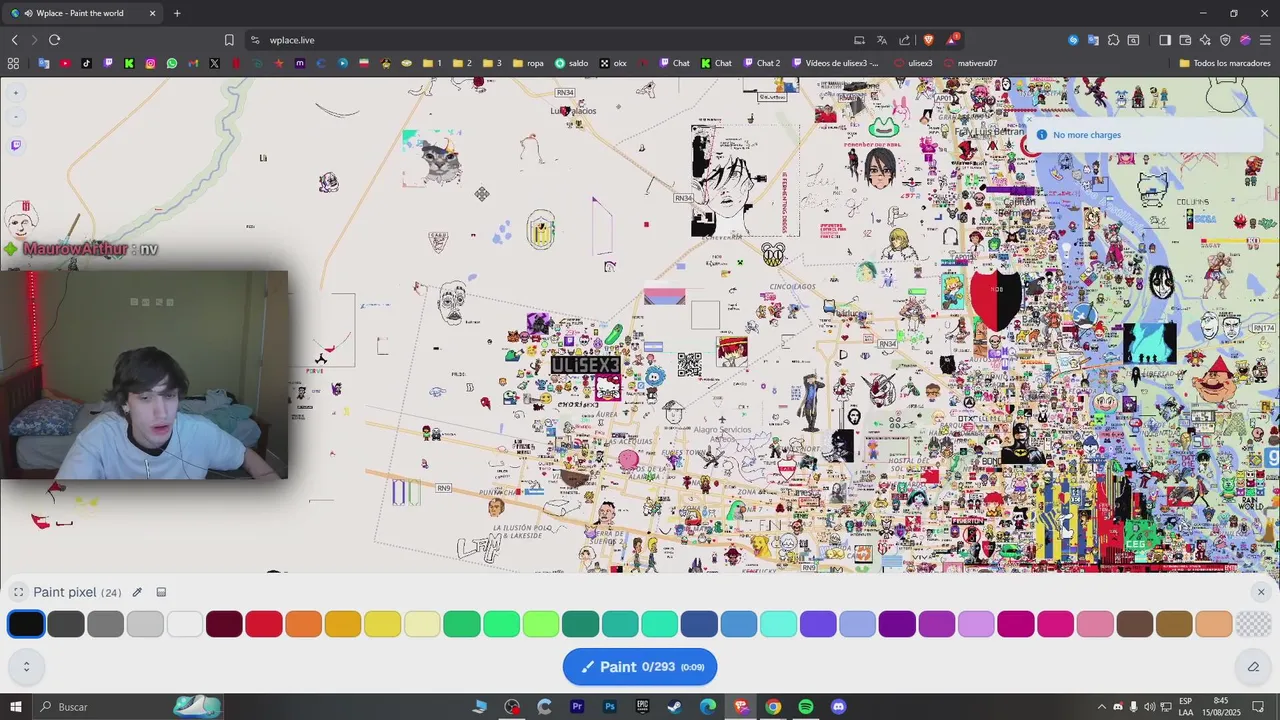Click the Twitch icon on map sidebar
The image size is (1280, 720).
[x=16, y=145]
